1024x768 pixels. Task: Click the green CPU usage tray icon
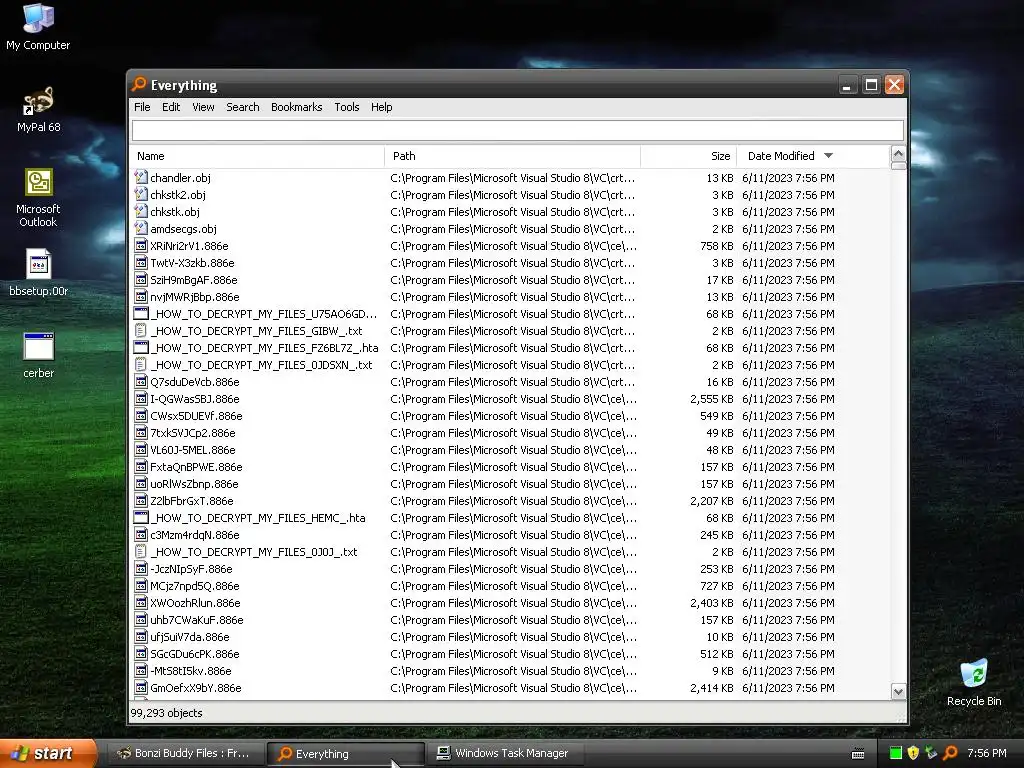coord(896,753)
